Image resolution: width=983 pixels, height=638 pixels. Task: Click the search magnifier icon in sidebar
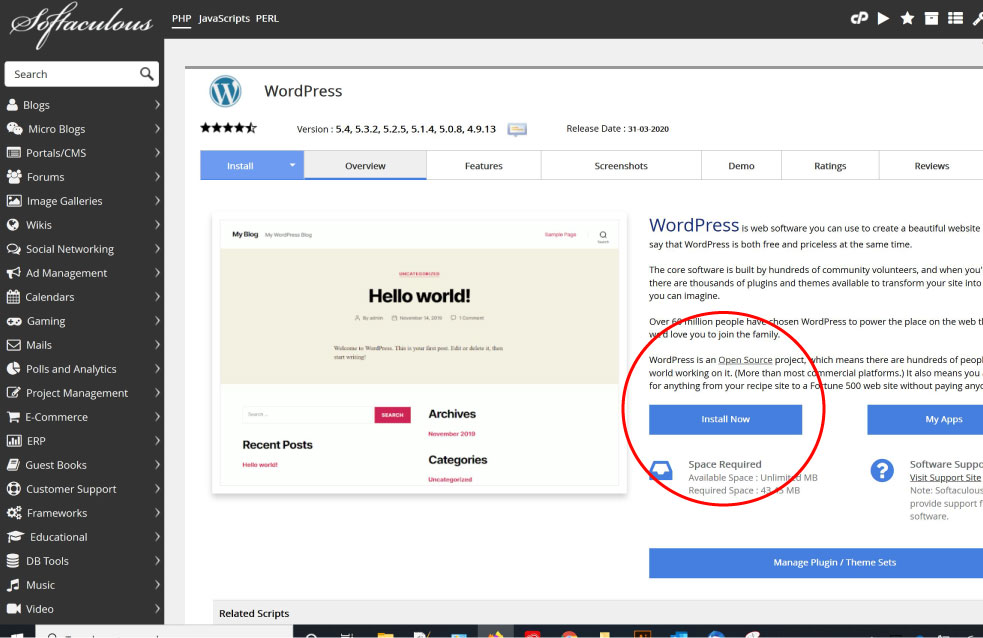pos(147,74)
